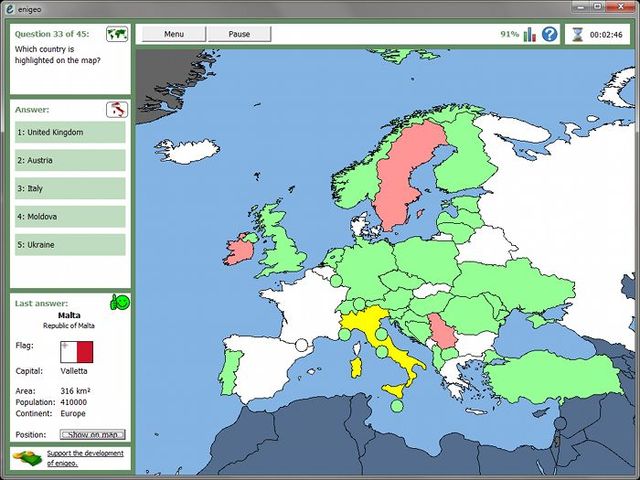
Task: Click the Europe continent value
Action: tap(73, 413)
